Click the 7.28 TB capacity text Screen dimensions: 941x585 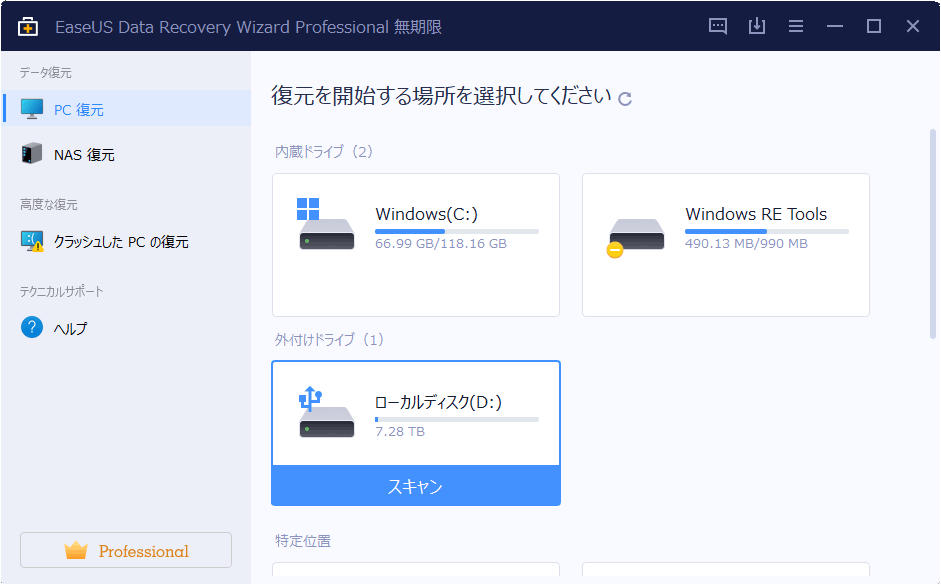click(400, 431)
